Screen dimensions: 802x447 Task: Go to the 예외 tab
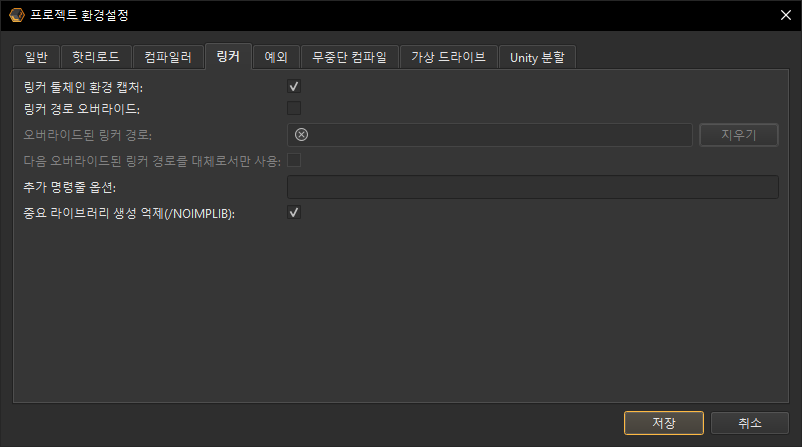pos(276,57)
